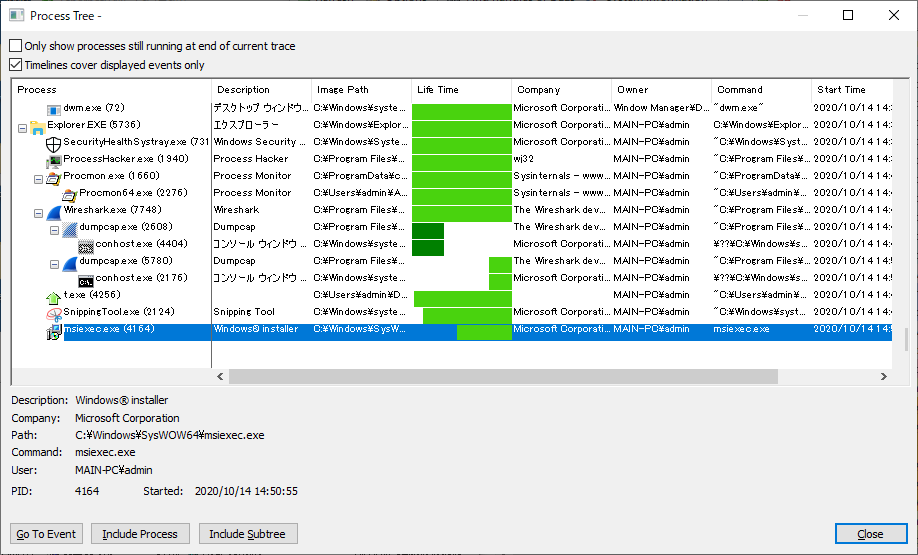
Task: Click the Description column header
Action: click(x=261, y=90)
